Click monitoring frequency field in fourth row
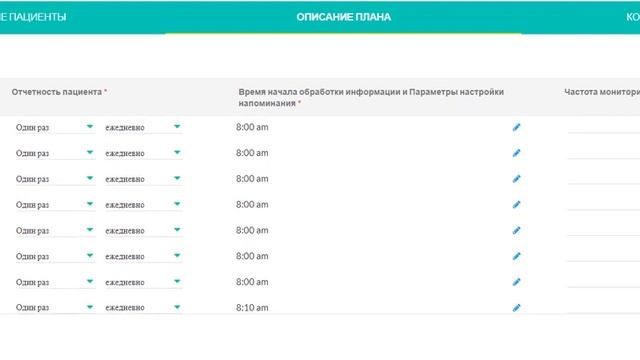640x360 pixels. (604, 204)
